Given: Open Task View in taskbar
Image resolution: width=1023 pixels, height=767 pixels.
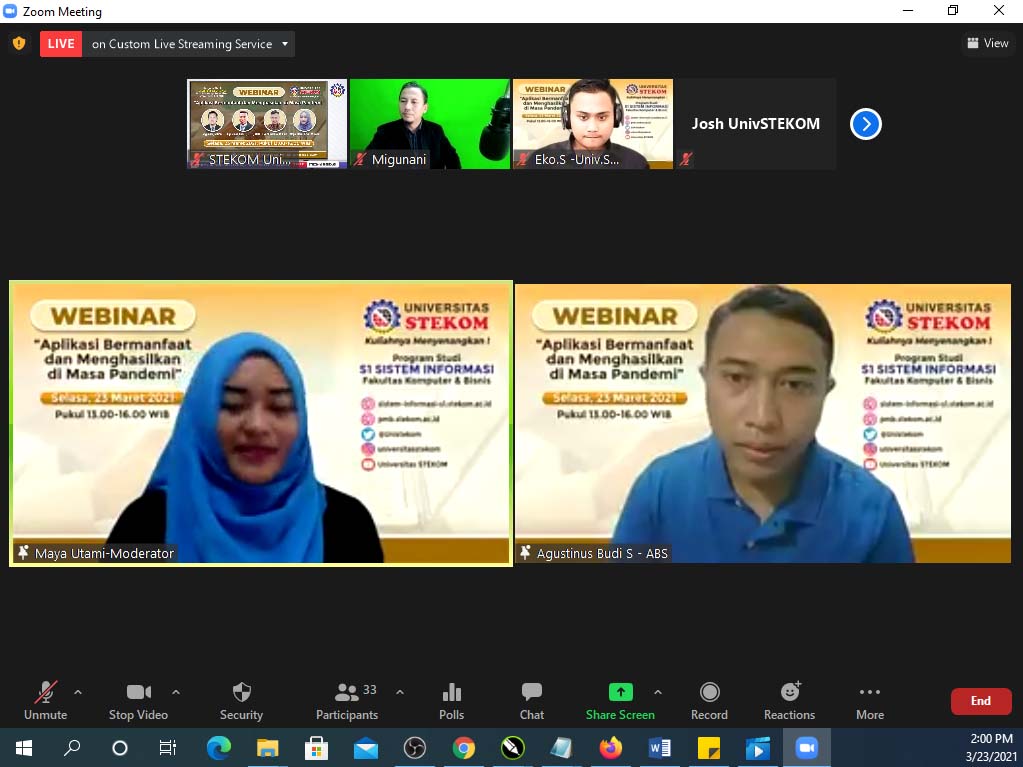Looking at the screenshot, I should [x=168, y=747].
